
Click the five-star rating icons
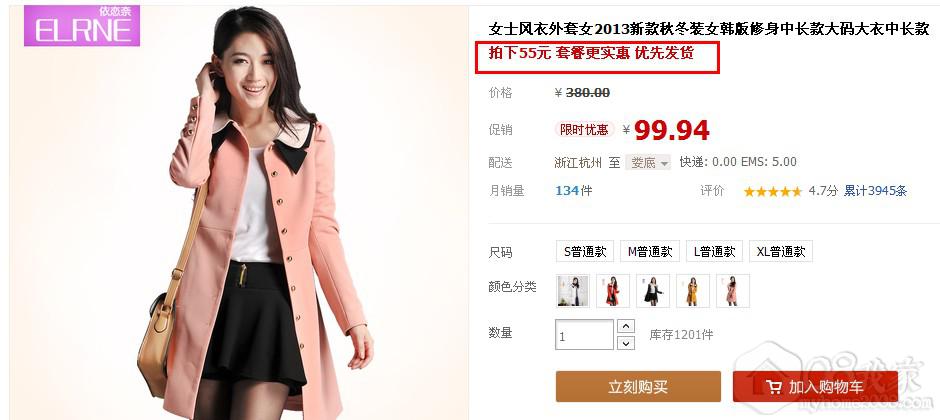click(x=772, y=192)
